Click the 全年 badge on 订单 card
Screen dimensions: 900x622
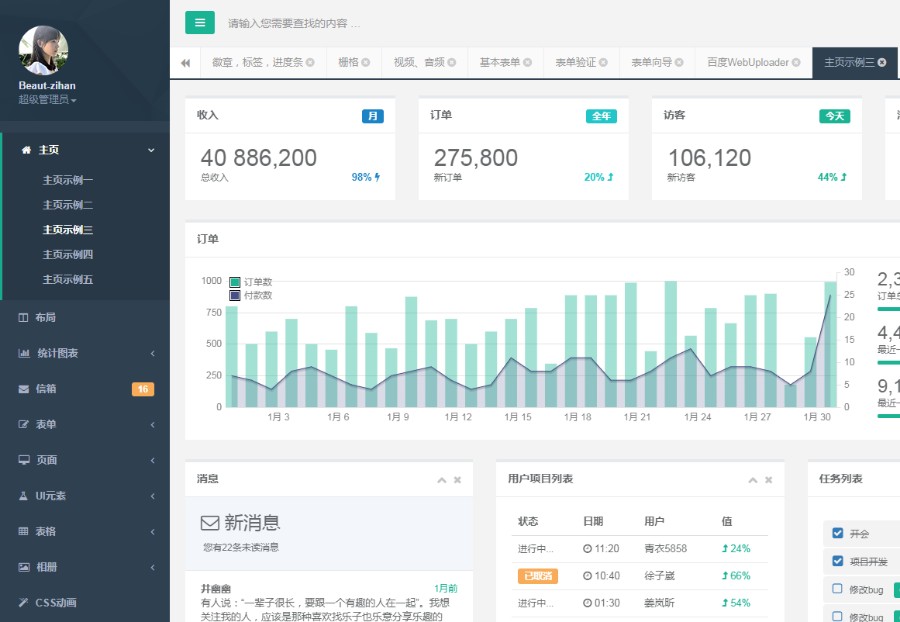pos(601,116)
